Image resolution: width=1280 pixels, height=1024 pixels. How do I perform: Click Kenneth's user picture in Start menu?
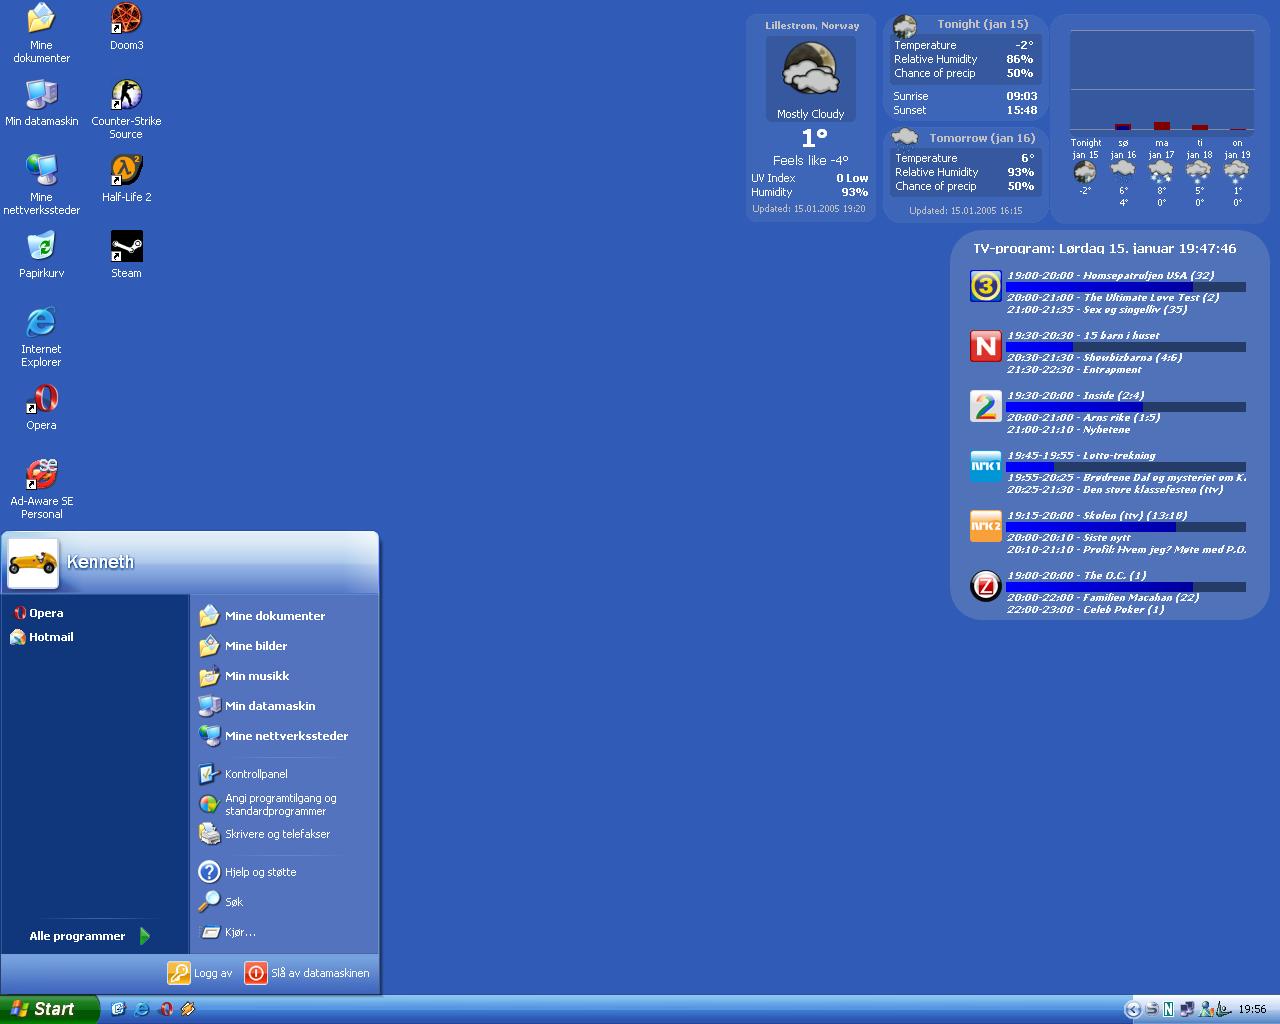(33, 563)
